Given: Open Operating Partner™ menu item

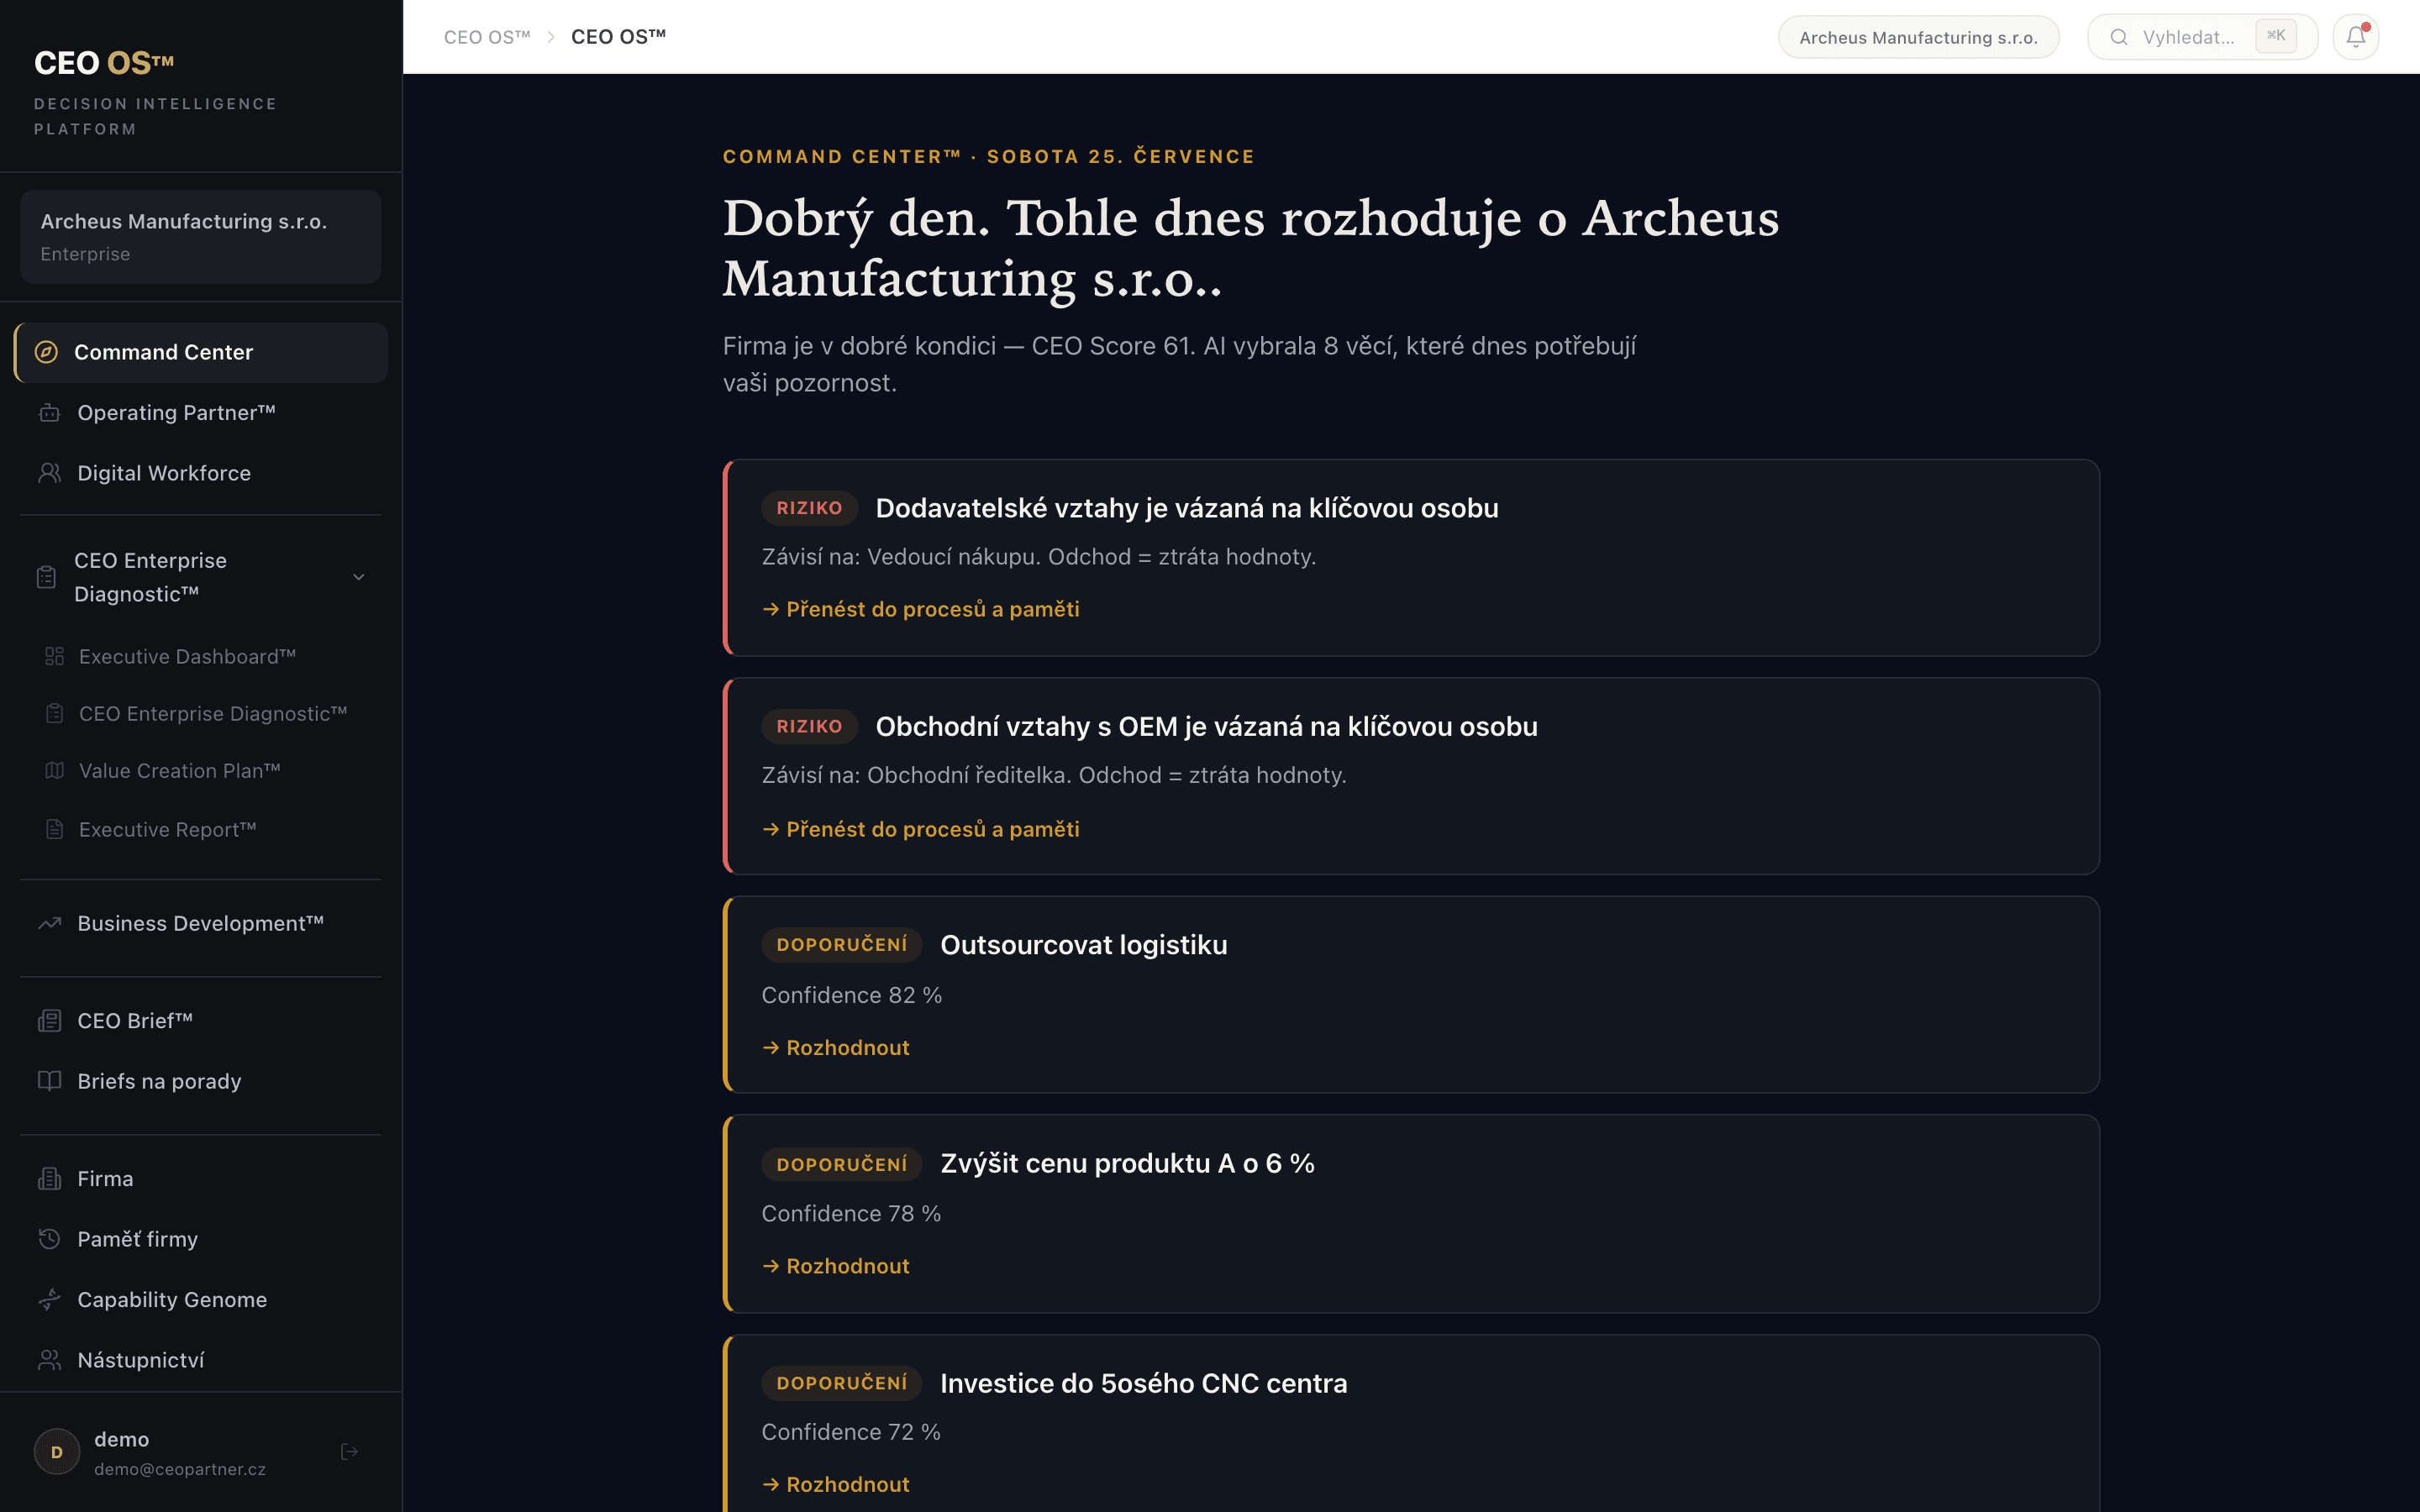Looking at the screenshot, I should pos(201,413).
